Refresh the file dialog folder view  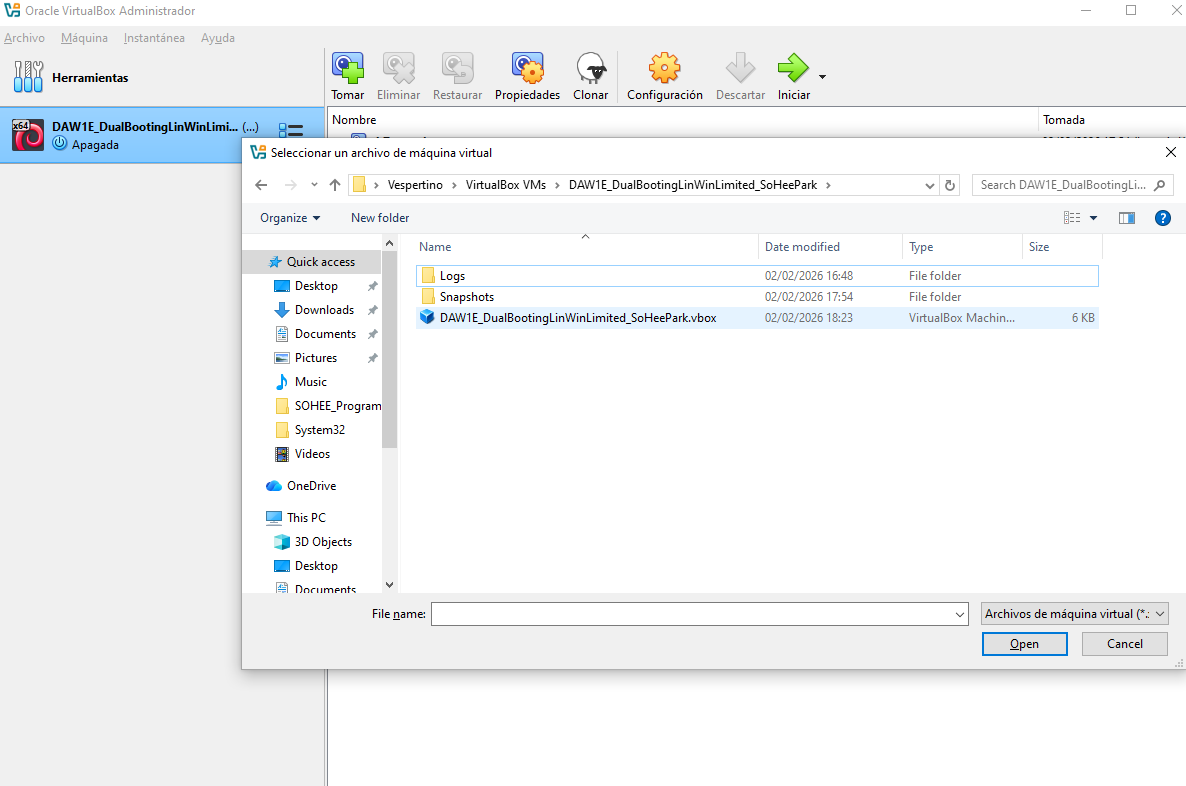[950, 185]
